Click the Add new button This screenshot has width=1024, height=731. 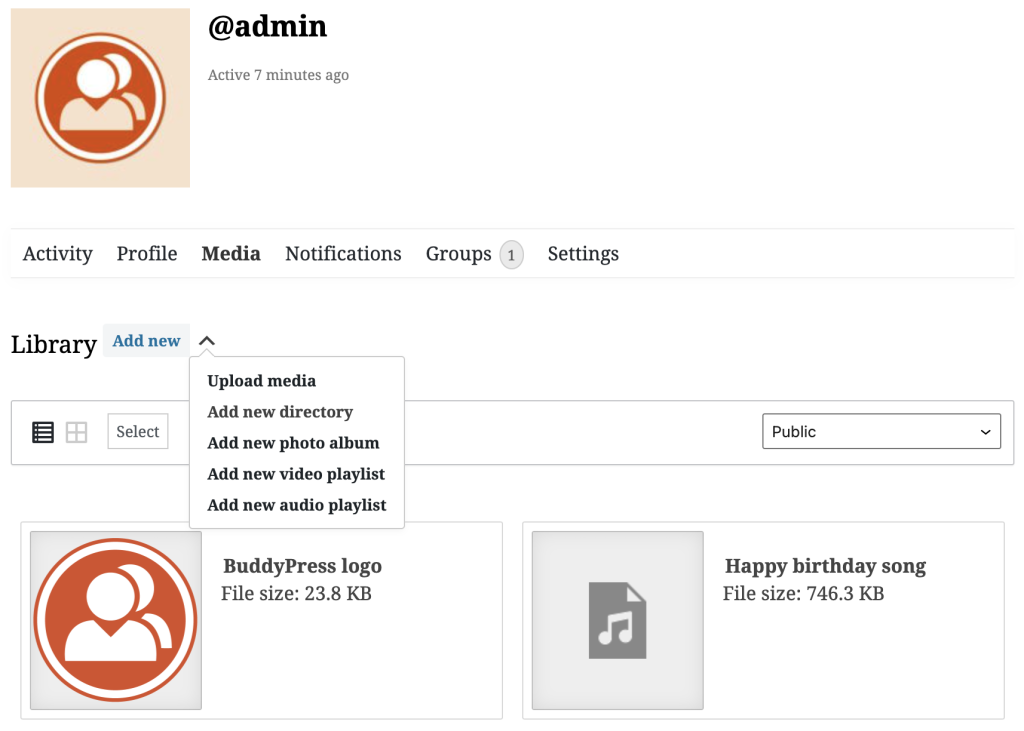(146, 340)
